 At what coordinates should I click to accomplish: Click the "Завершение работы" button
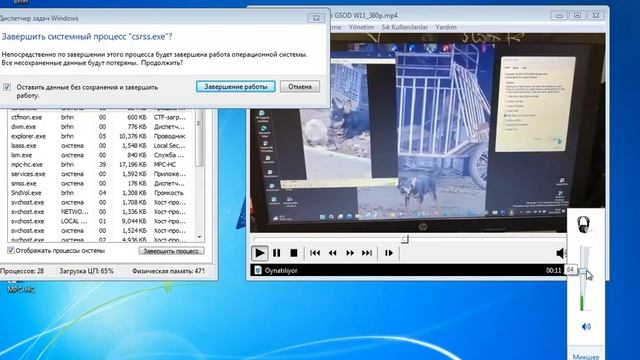pyautogui.click(x=236, y=87)
